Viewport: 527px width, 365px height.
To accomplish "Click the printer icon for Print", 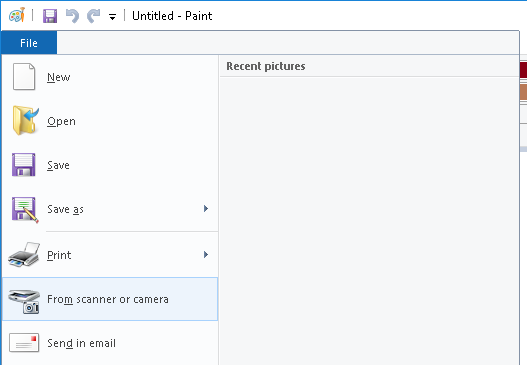I will [24, 254].
